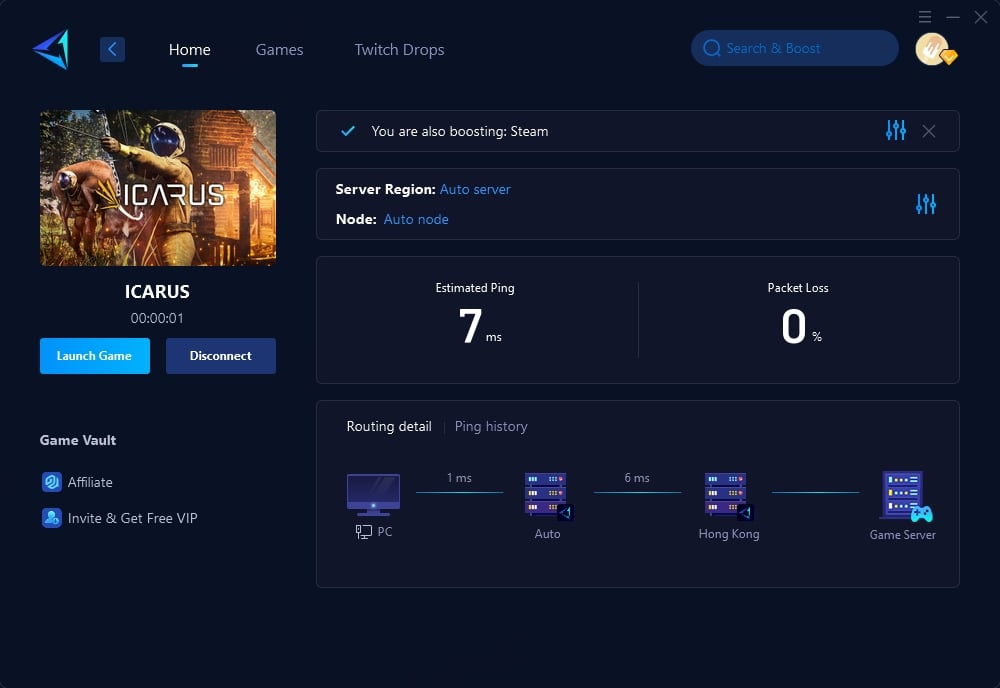Close the application window
Image resolution: width=1000 pixels, height=688 pixels.
[981, 17]
